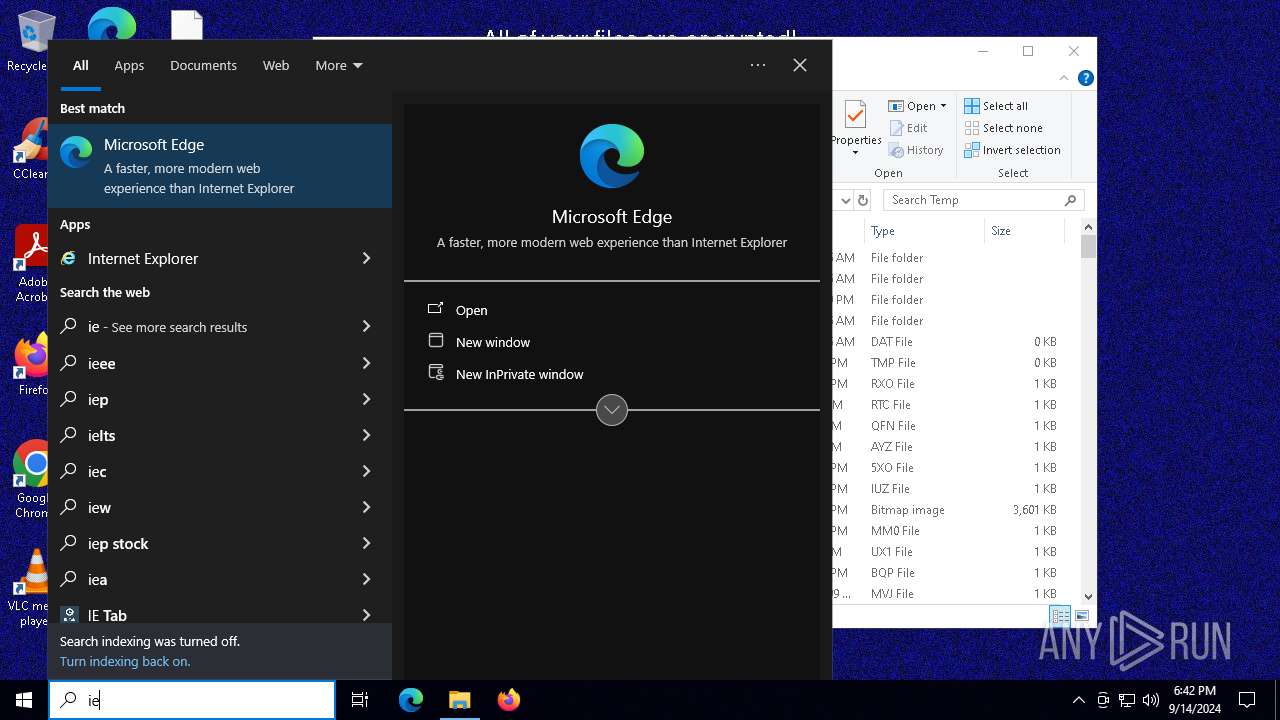Open the search panel options ellipsis
The height and width of the screenshot is (720, 1280).
758,65
